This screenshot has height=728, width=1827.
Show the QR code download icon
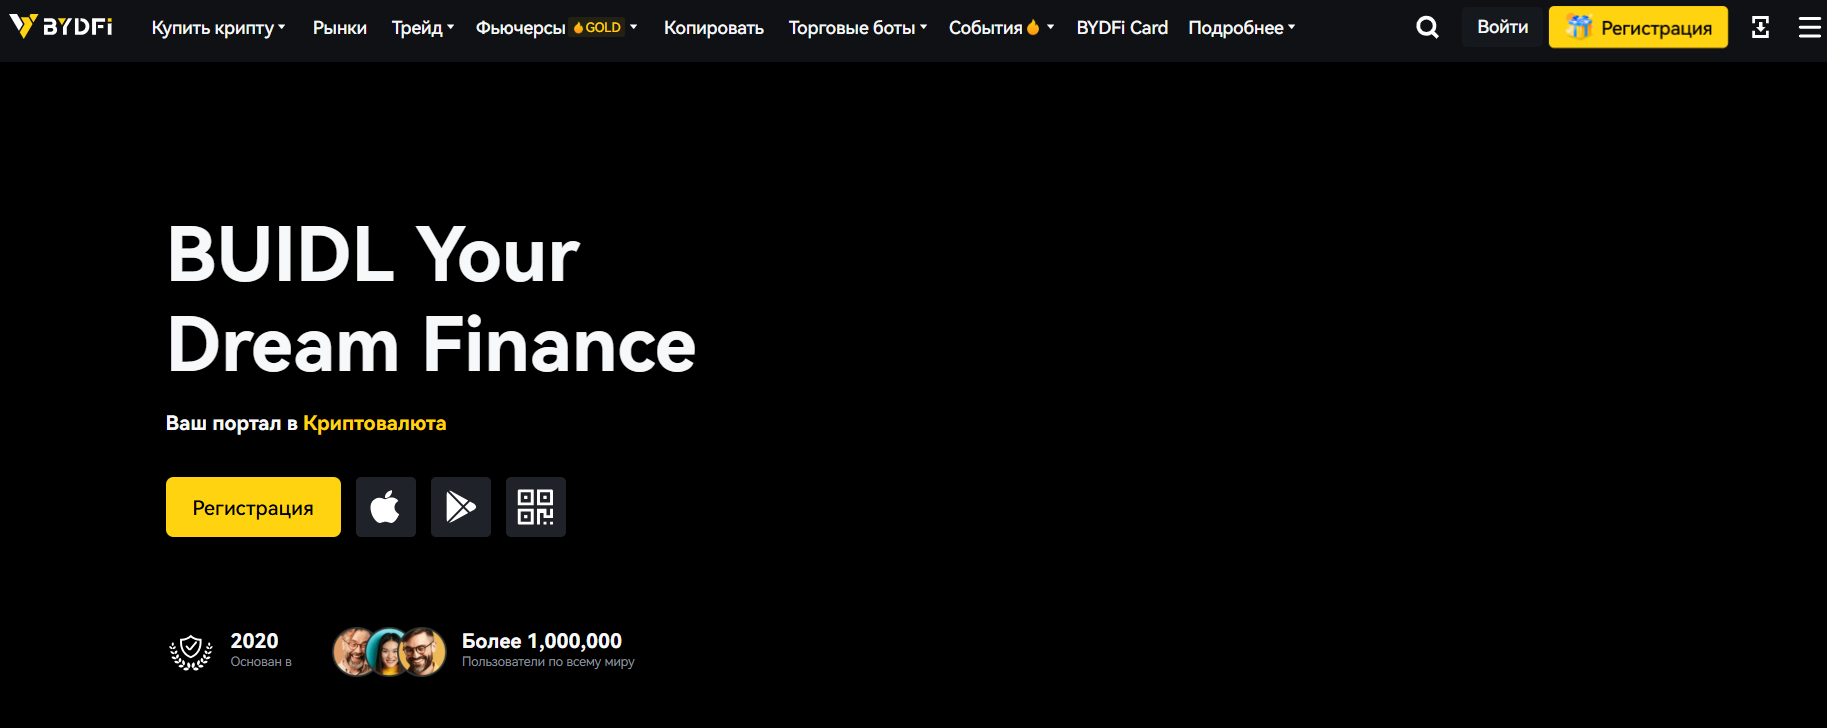[536, 507]
